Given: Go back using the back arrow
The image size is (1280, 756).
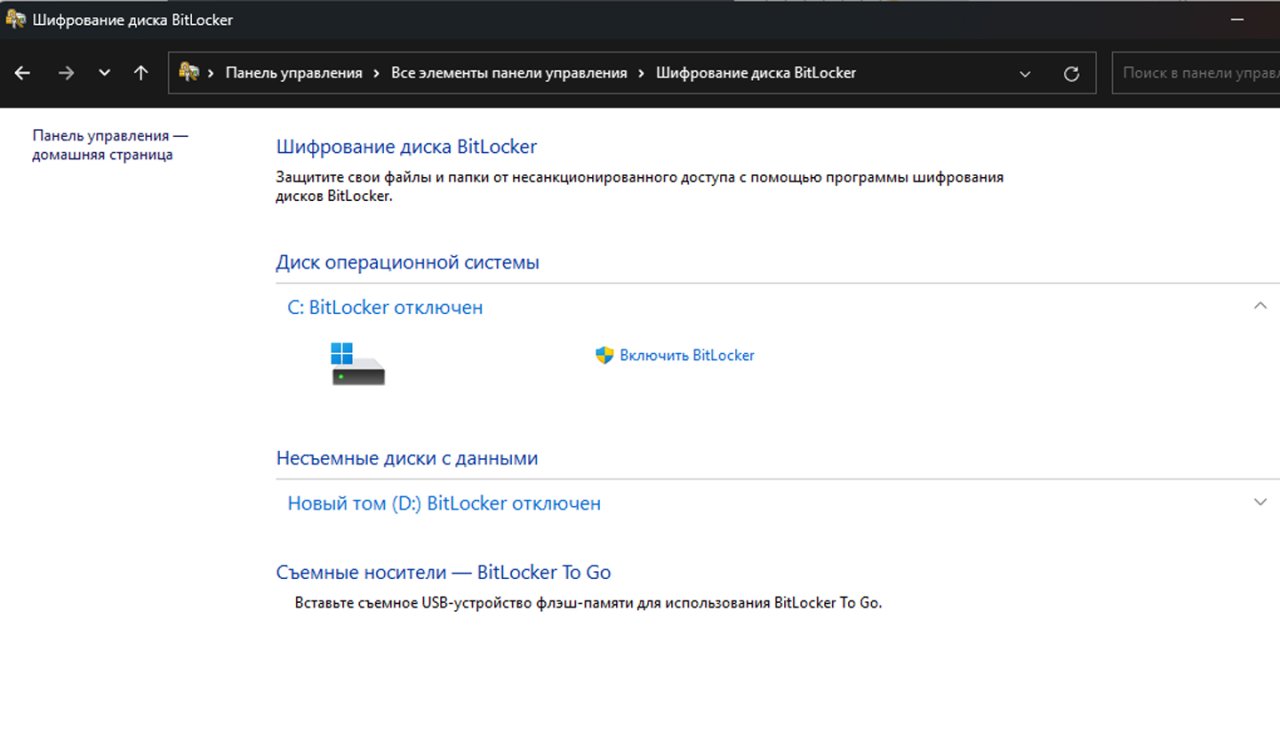Looking at the screenshot, I should tap(22, 73).
